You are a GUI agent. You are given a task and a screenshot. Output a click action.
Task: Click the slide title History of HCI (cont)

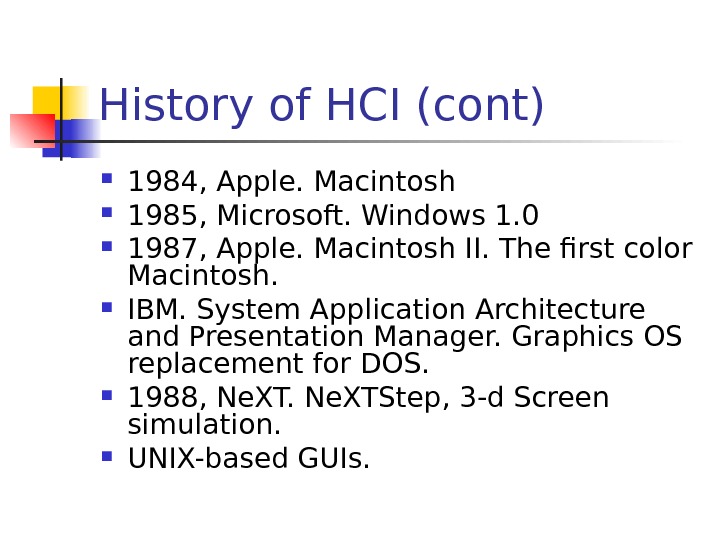tap(321, 107)
